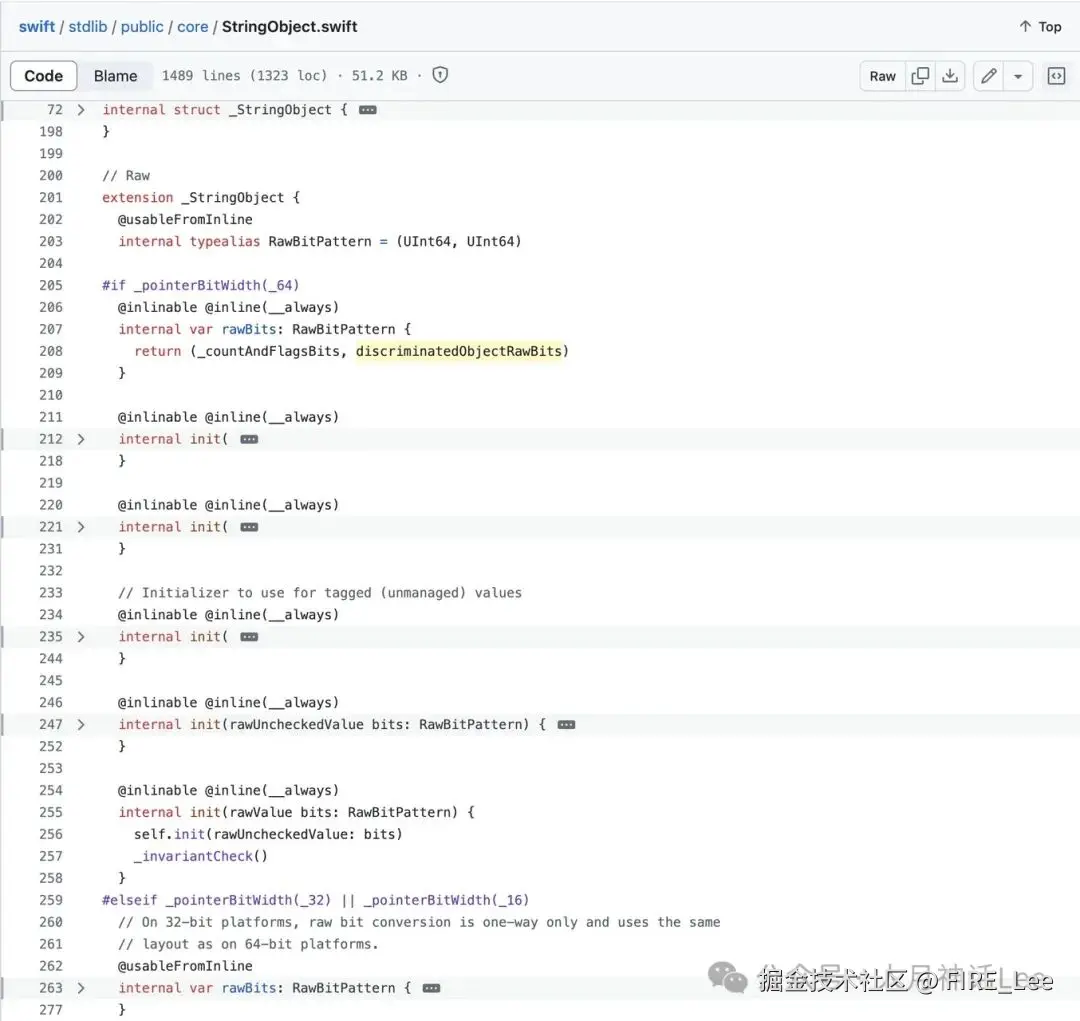The height and width of the screenshot is (1021, 1080).
Task: Select line number 208
Action: pyautogui.click(x=51, y=351)
